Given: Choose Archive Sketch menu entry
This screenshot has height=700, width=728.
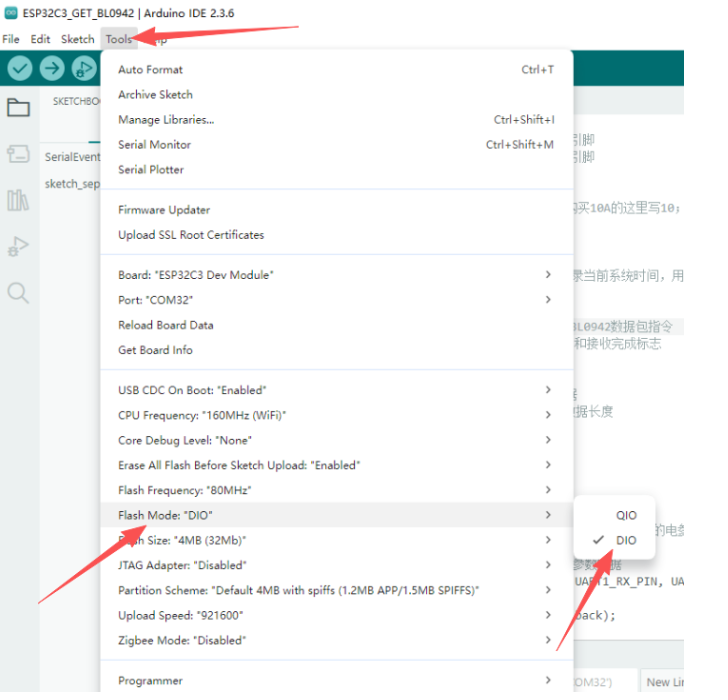Looking at the screenshot, I should click(337, 95).
